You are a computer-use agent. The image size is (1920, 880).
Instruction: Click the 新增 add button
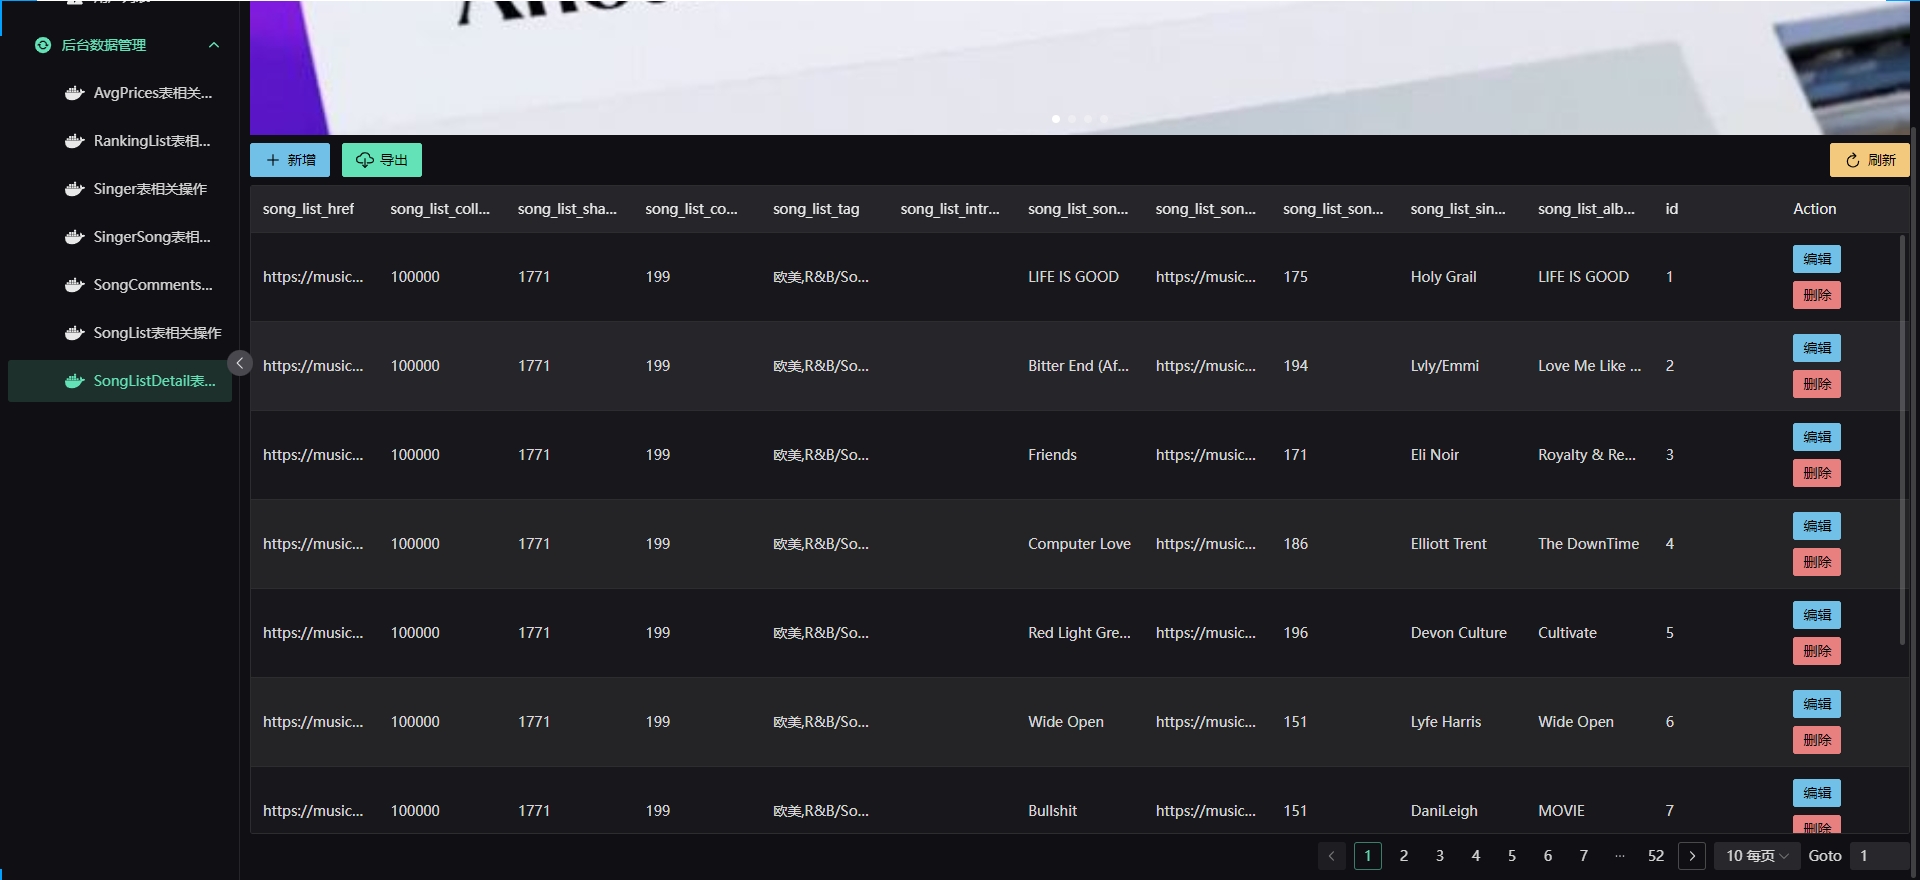[x=290, y=160]
